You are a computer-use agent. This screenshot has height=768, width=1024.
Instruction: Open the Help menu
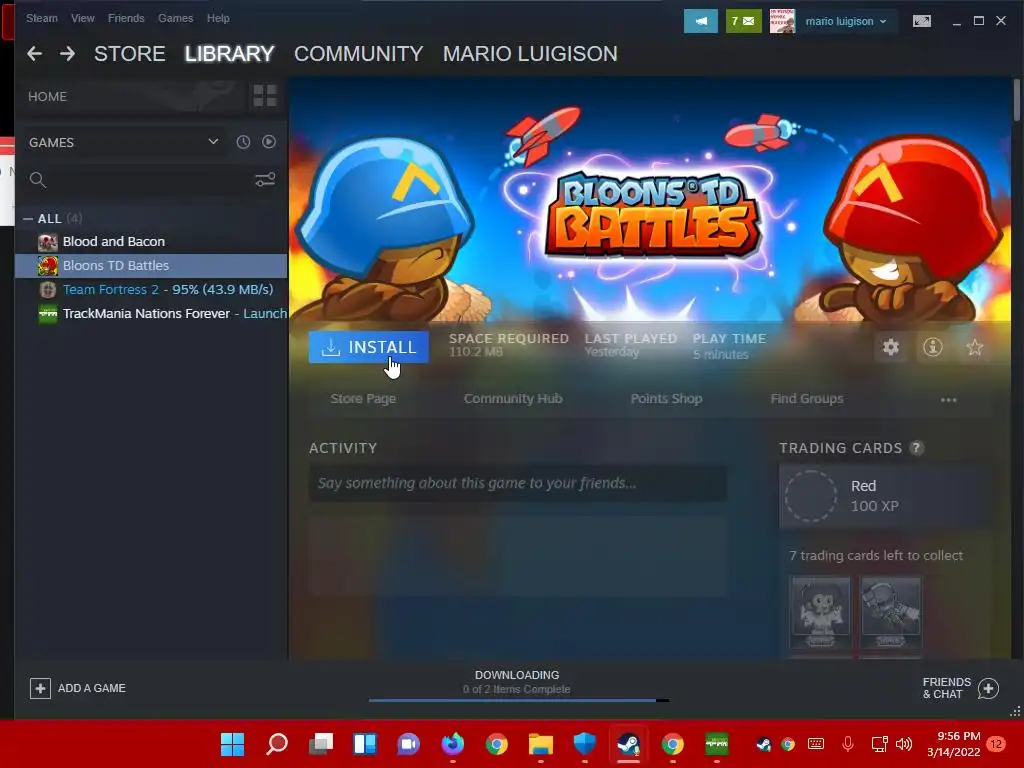click(218, 18)
